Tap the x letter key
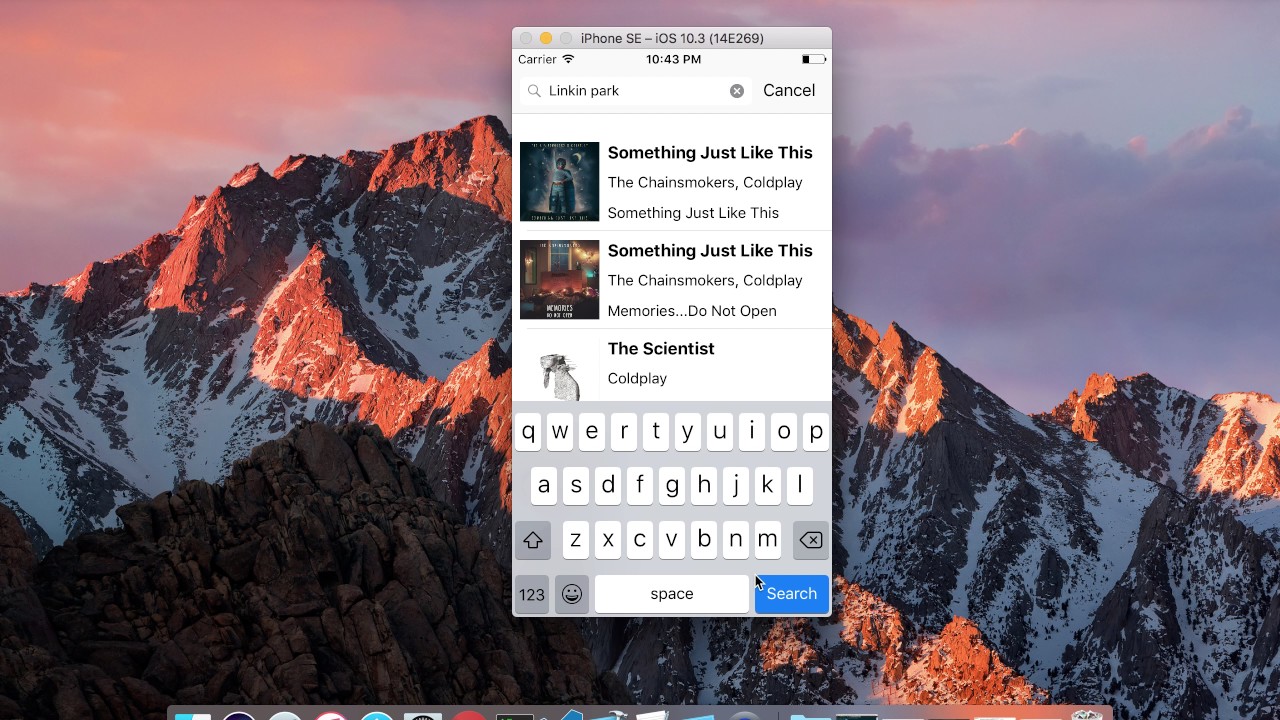The image size is (1280, 720). point(608,540)
